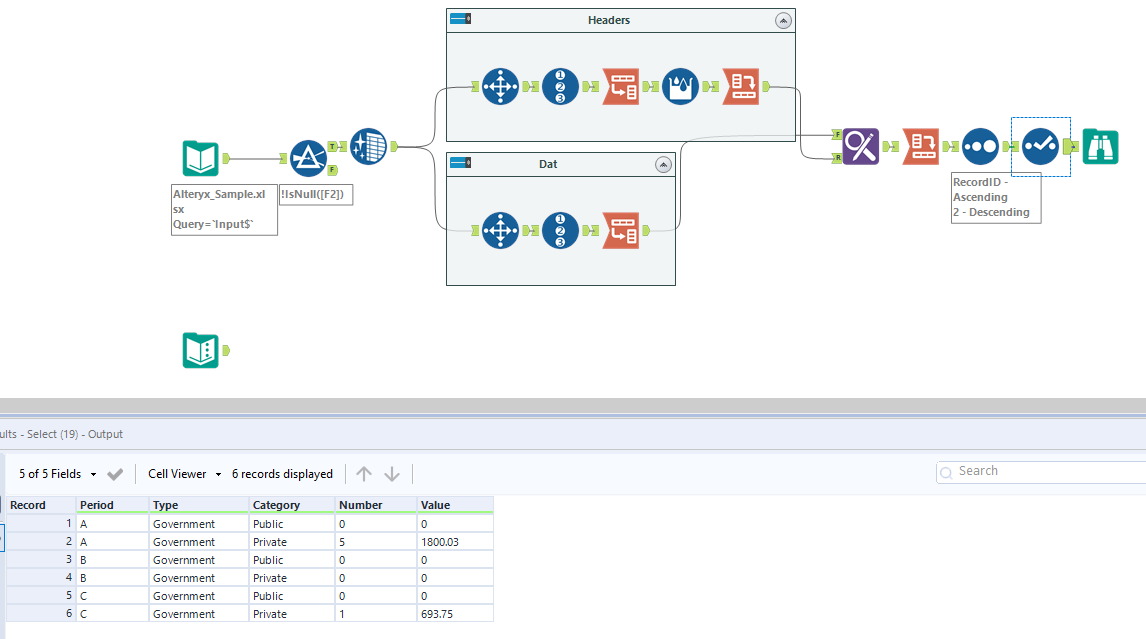Open the Alteryx_Sample.xlsx Input Data tool

point(200,158)
